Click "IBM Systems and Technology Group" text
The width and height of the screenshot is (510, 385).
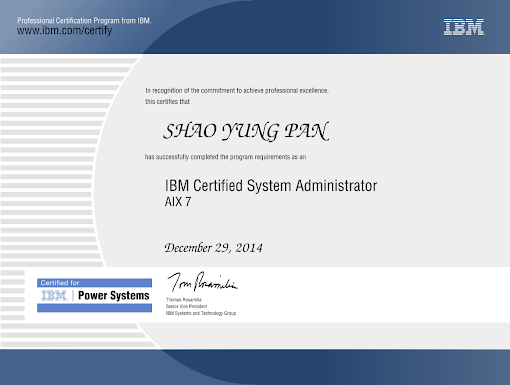click(201, 313)
